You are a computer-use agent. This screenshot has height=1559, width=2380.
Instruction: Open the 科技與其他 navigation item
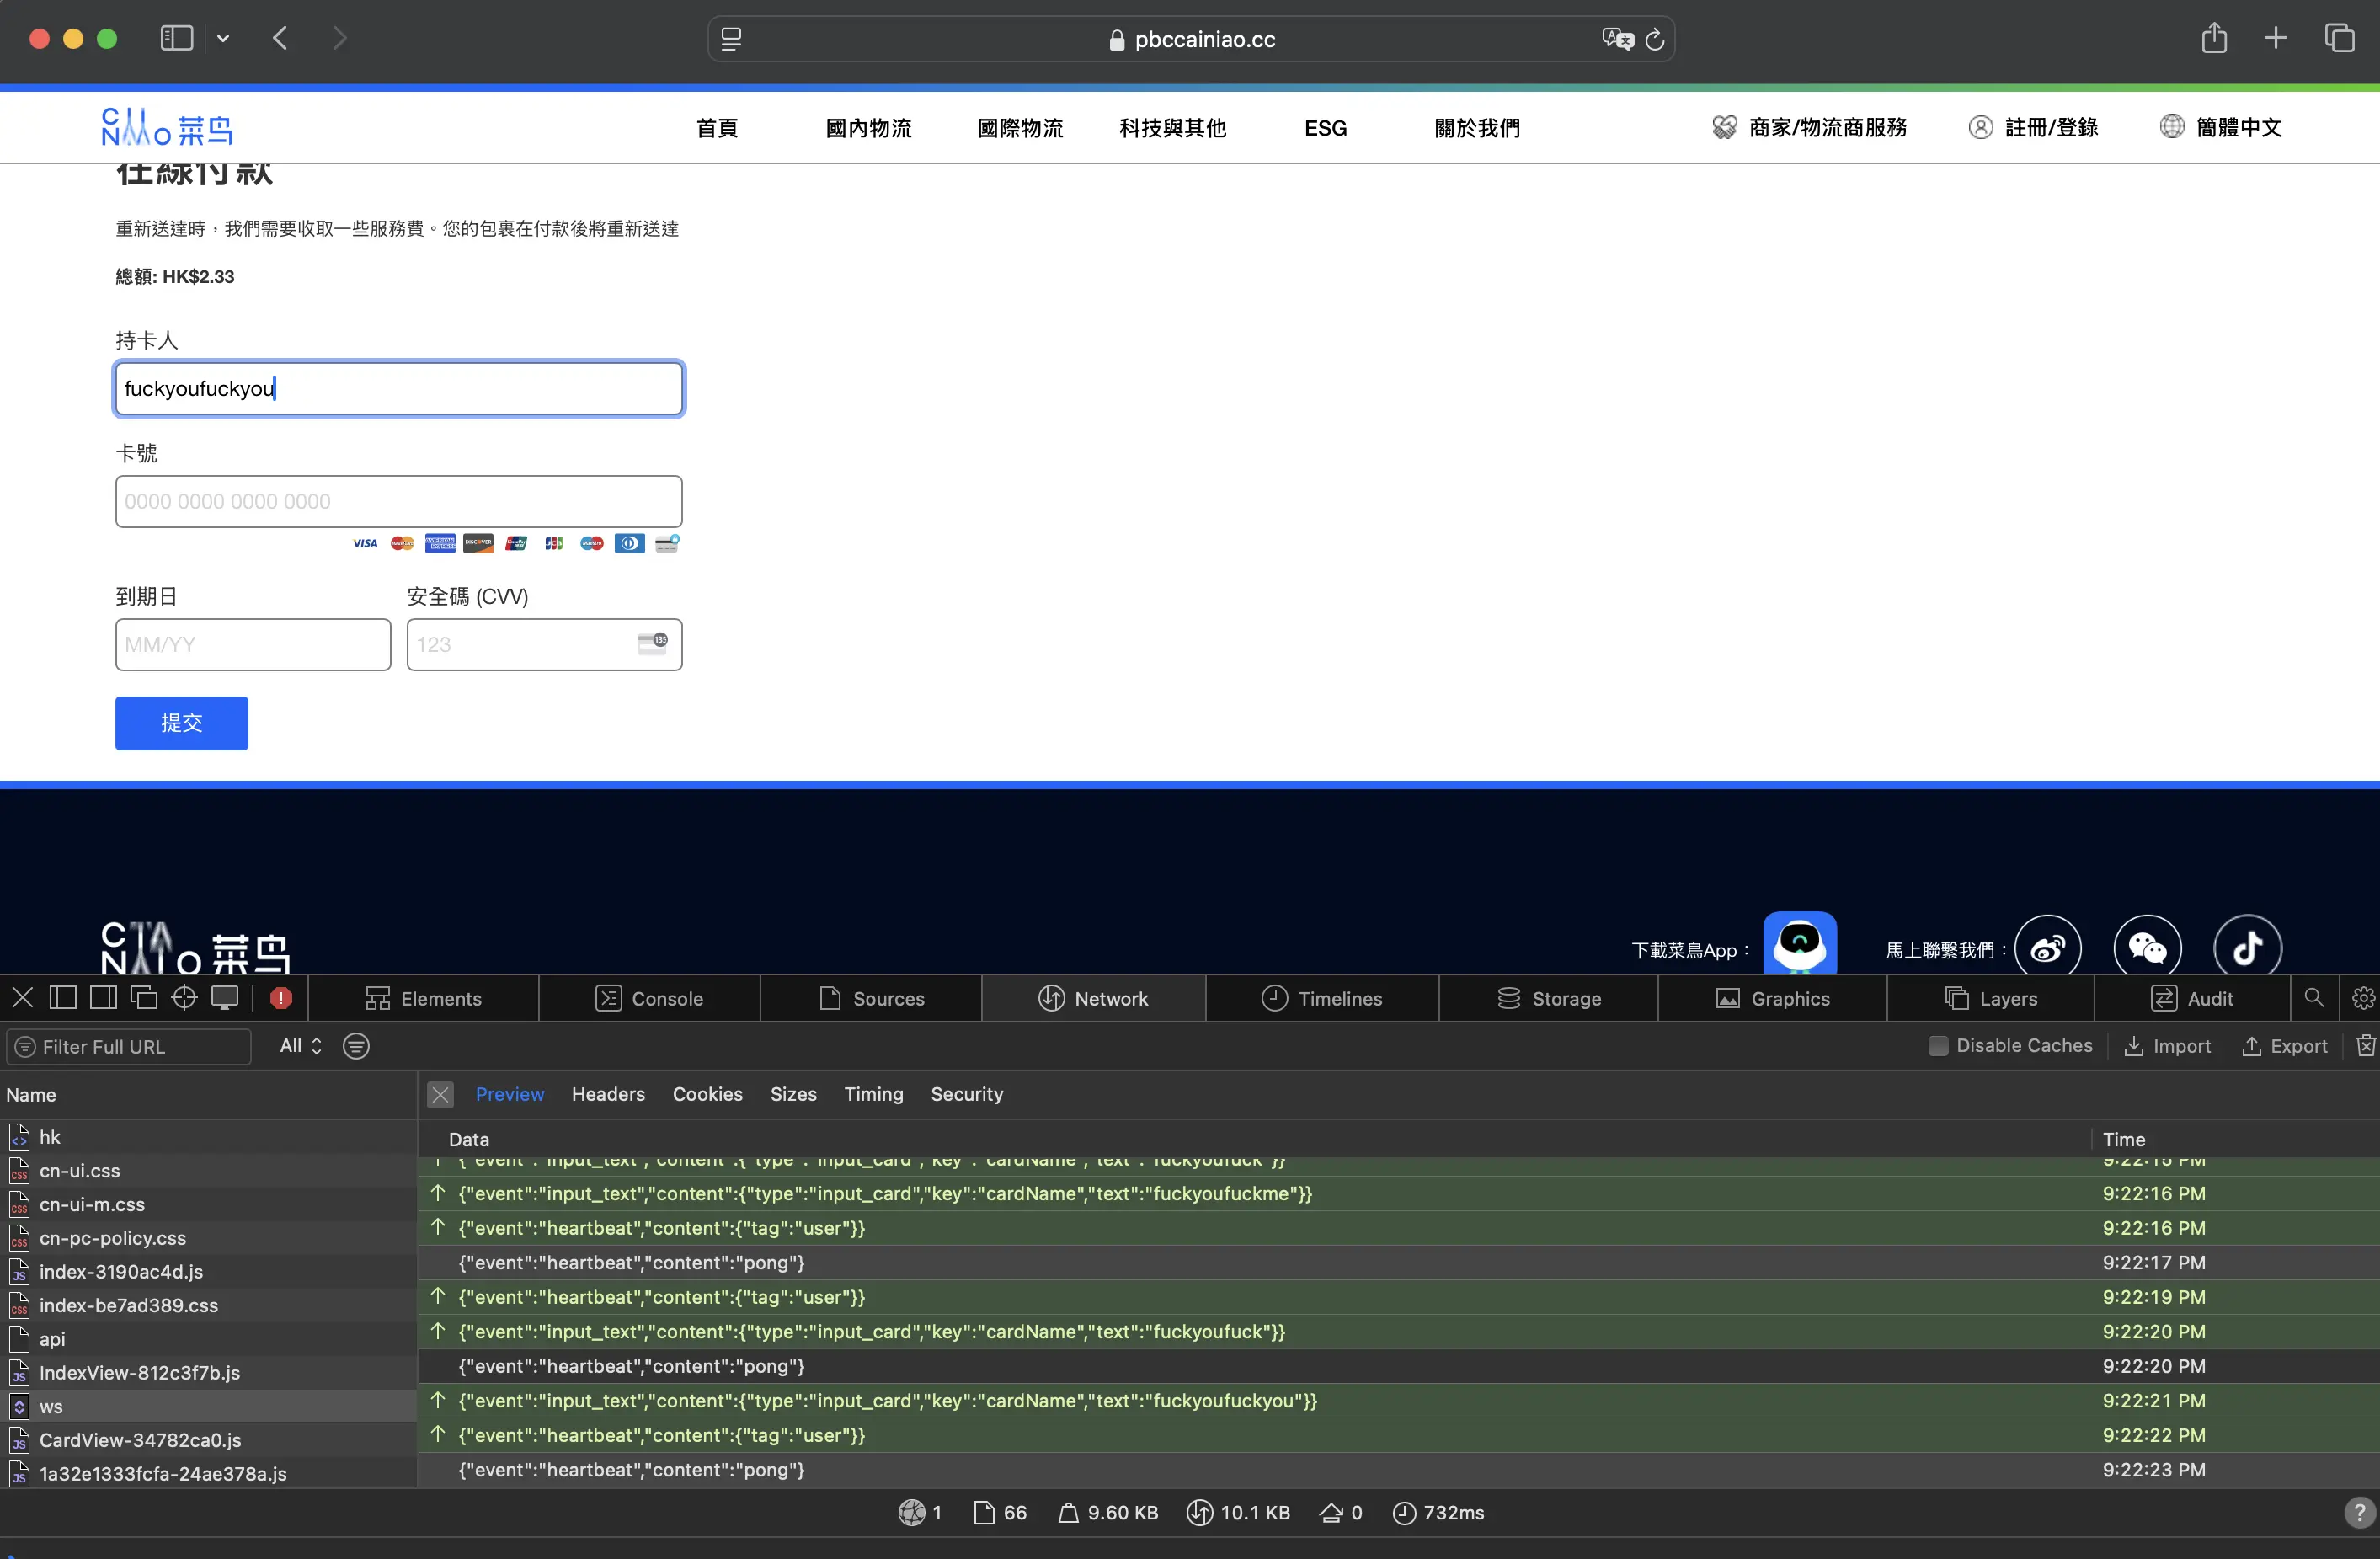[x=1172, y=128]
